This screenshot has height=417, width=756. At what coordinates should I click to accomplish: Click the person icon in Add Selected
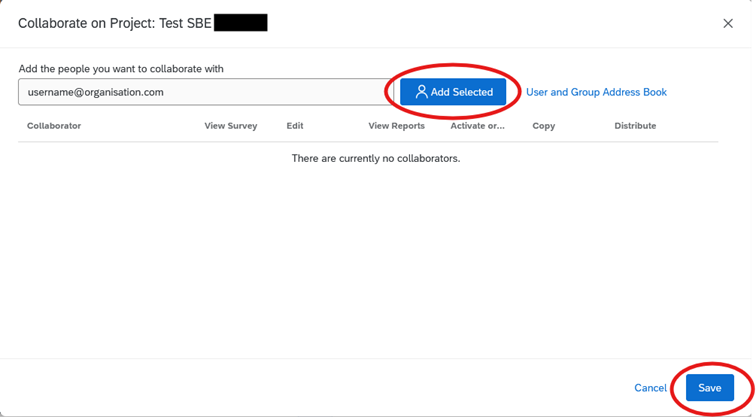tap(421, 92)
